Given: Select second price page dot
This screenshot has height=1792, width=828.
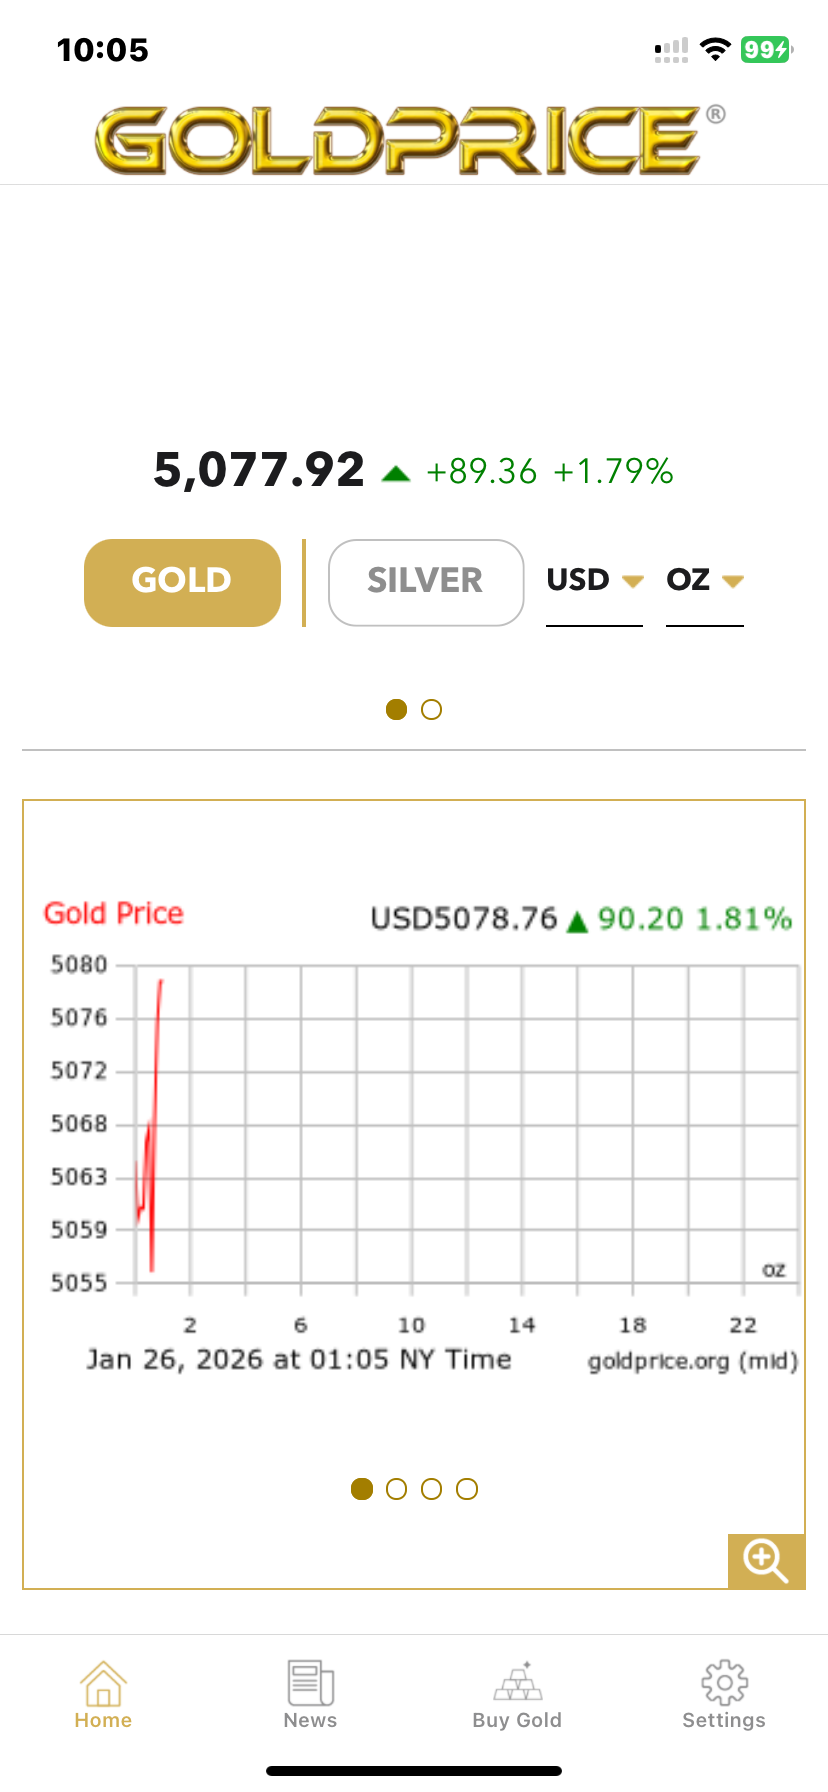Looking at the screenshot, I should click(x=431, y=709).
